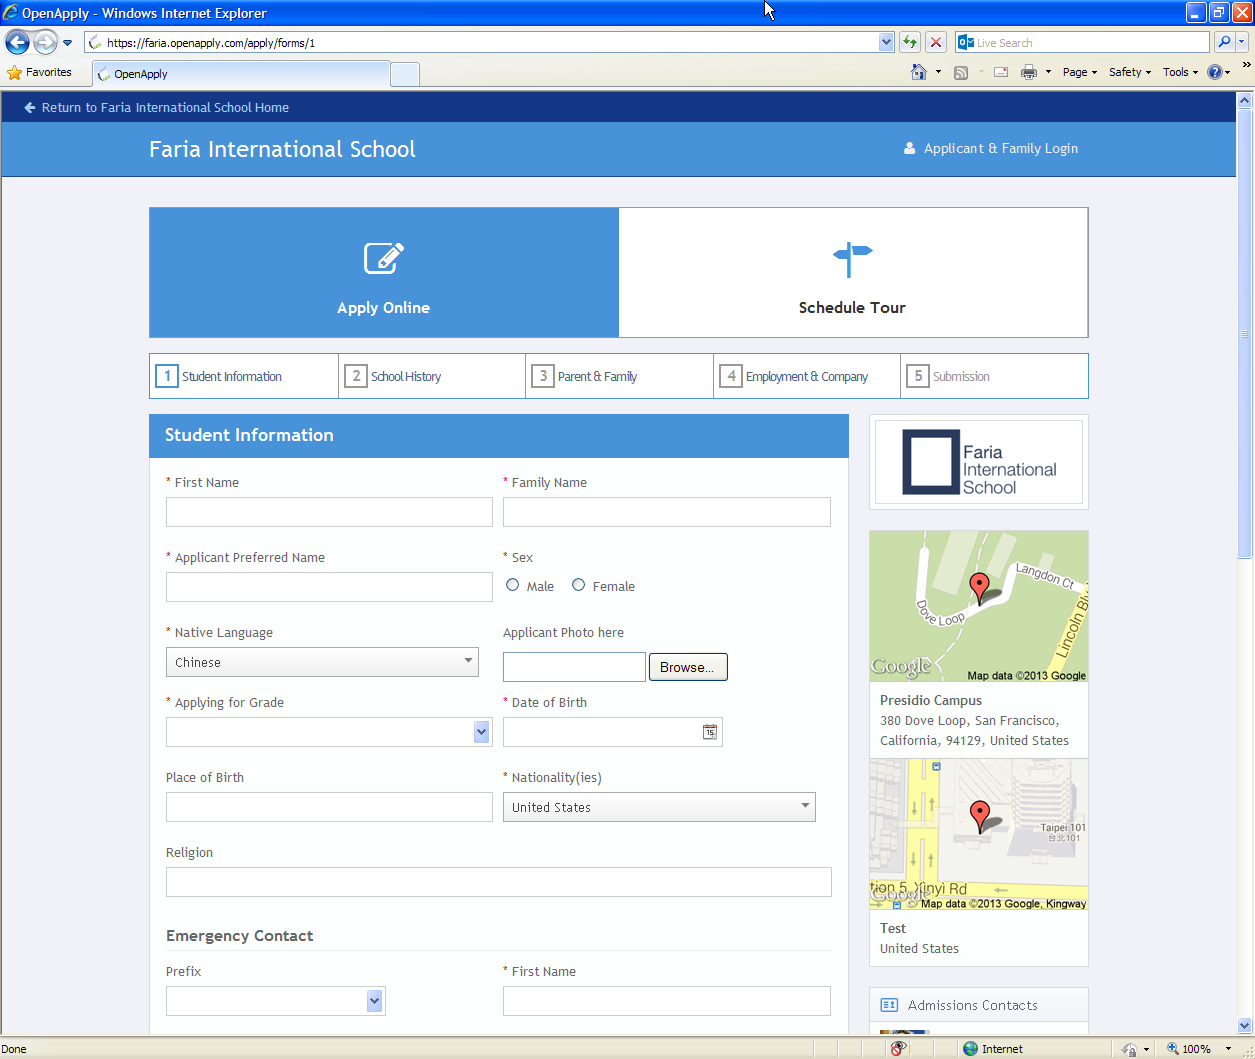Viewport: 1255px width, 1059px height.
Task: Click the Schedule Tour button
Action: click(853, 272)
